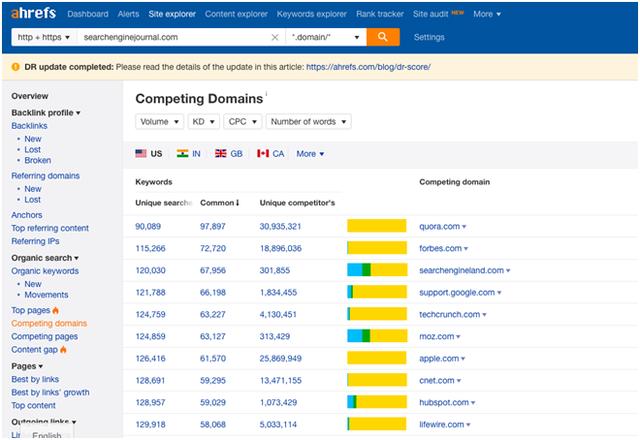
Task: Open the Number of words filter dropdown
Action: pos(309,122)
